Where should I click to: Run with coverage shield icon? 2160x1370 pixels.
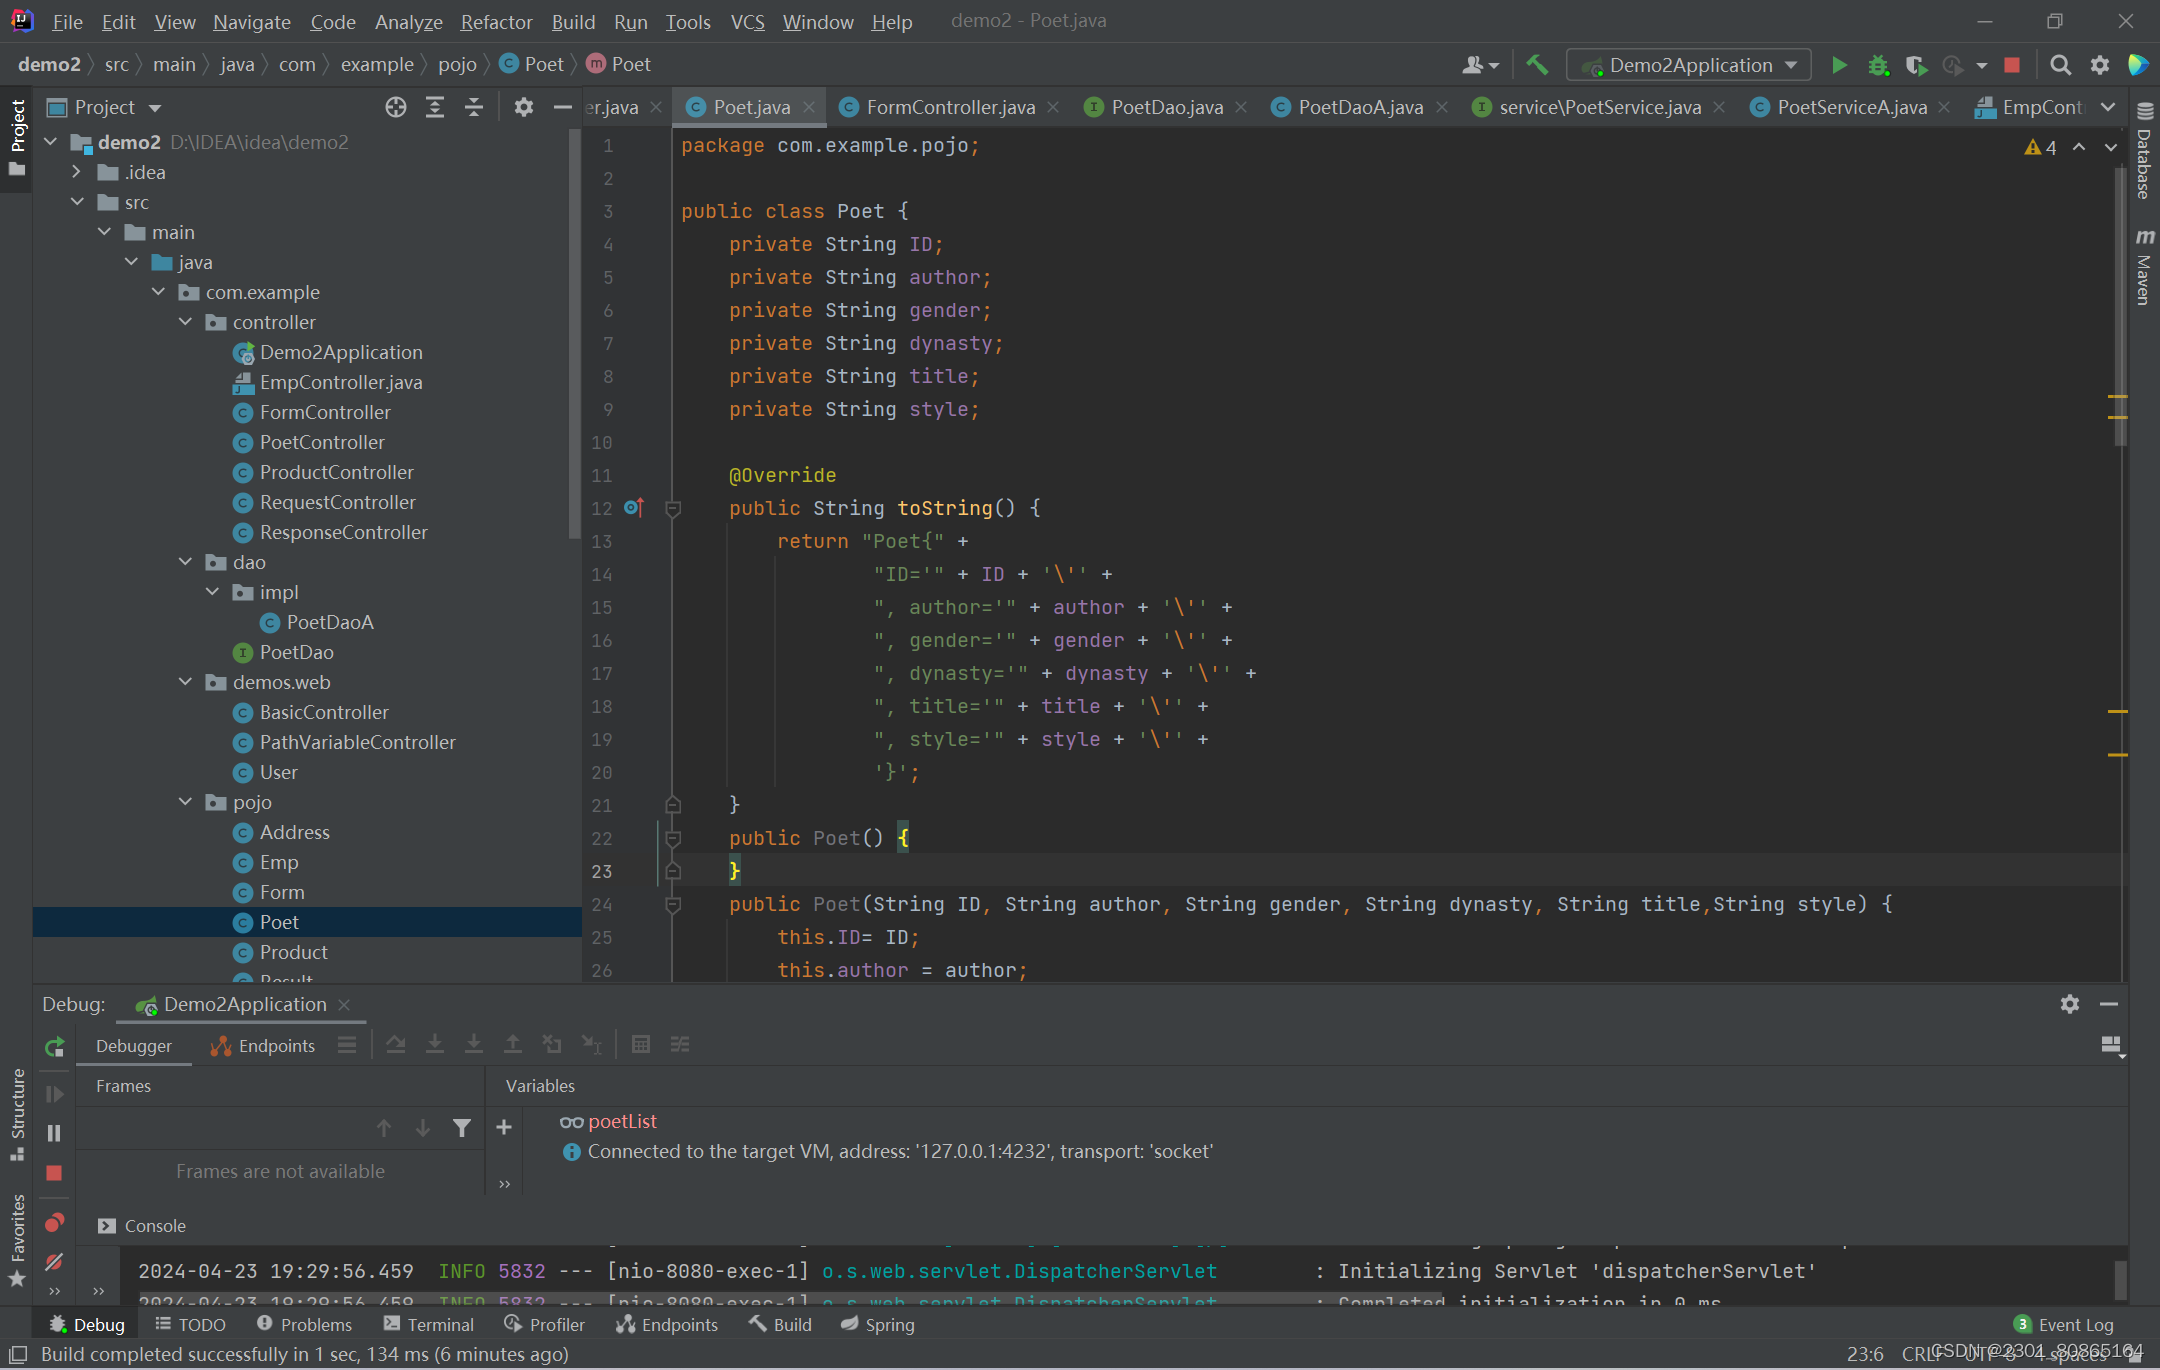1916,65
